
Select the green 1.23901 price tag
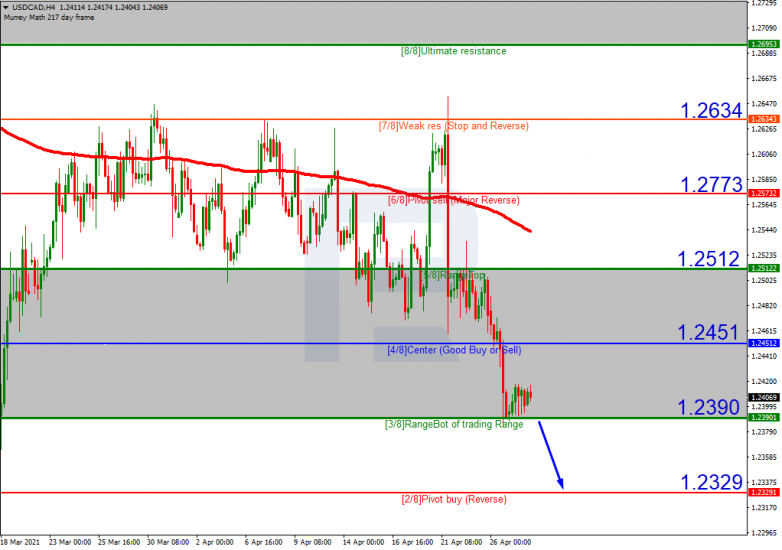[x=764, y=417]
